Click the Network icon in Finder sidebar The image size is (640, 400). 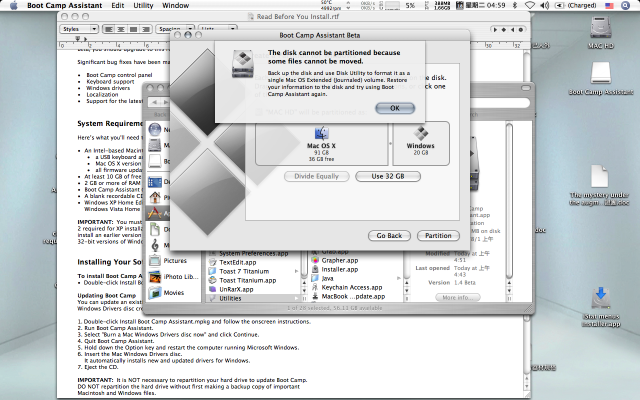(155, 129)
